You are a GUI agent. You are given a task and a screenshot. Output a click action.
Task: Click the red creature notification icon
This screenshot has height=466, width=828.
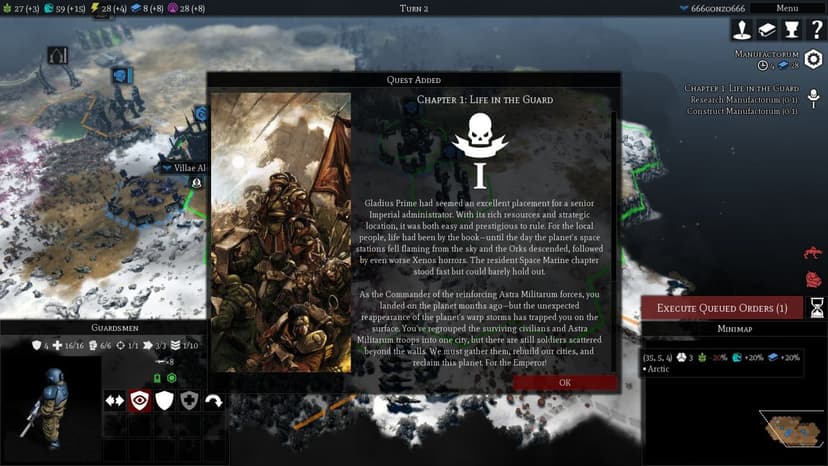pyautogui.click(x=813, y=252)
